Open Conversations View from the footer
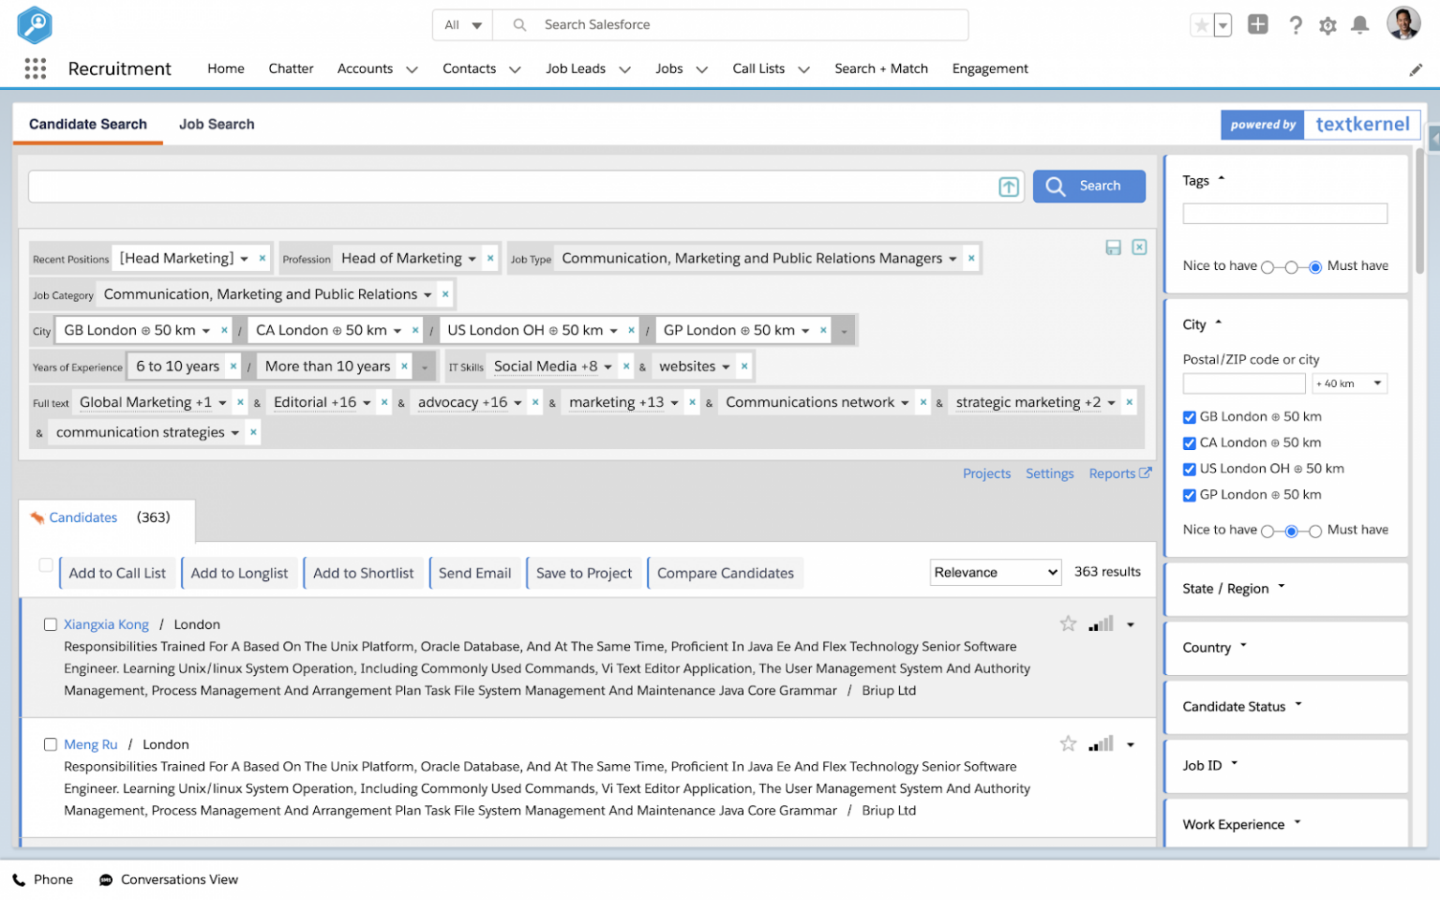 click(168, 879)
